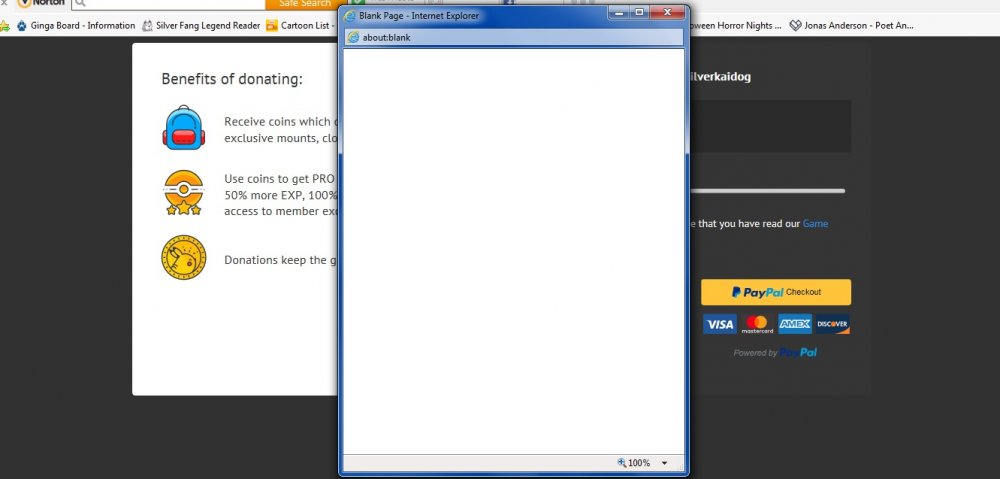Click the Norton search input field
The image size is (1000, 479).
[170, 4]
